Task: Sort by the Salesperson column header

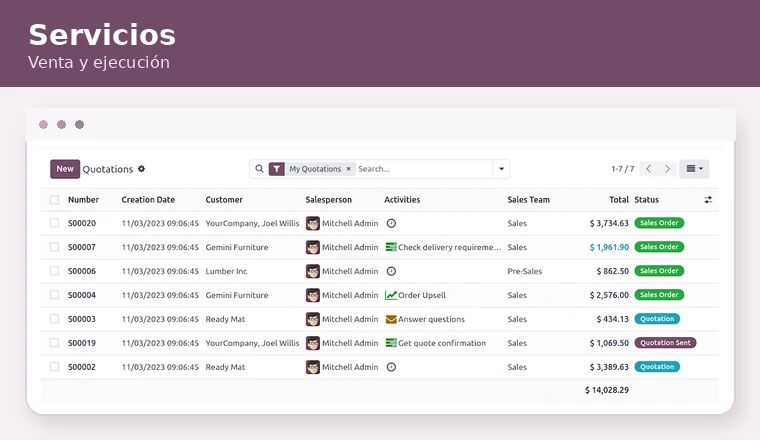Action: pyautogui.click(x=329, y=200)
